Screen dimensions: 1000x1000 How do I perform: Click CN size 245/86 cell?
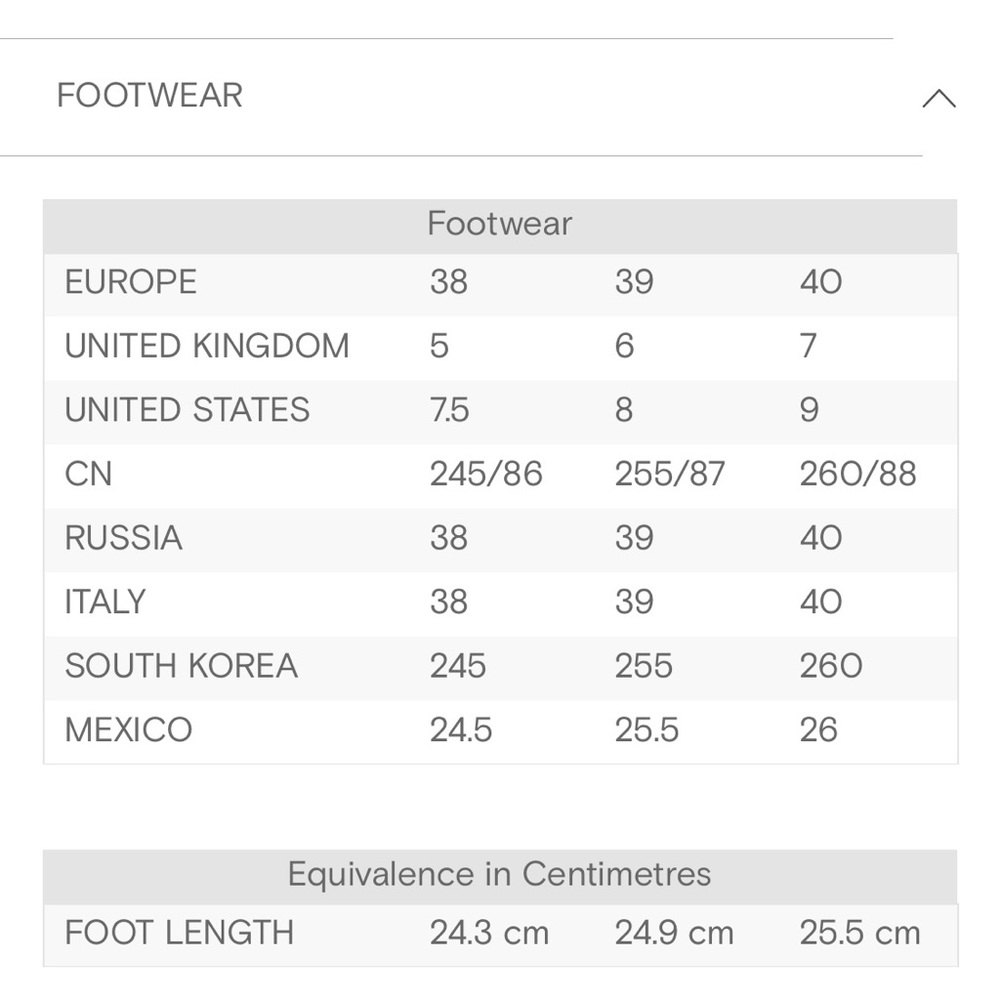(486, 474)
